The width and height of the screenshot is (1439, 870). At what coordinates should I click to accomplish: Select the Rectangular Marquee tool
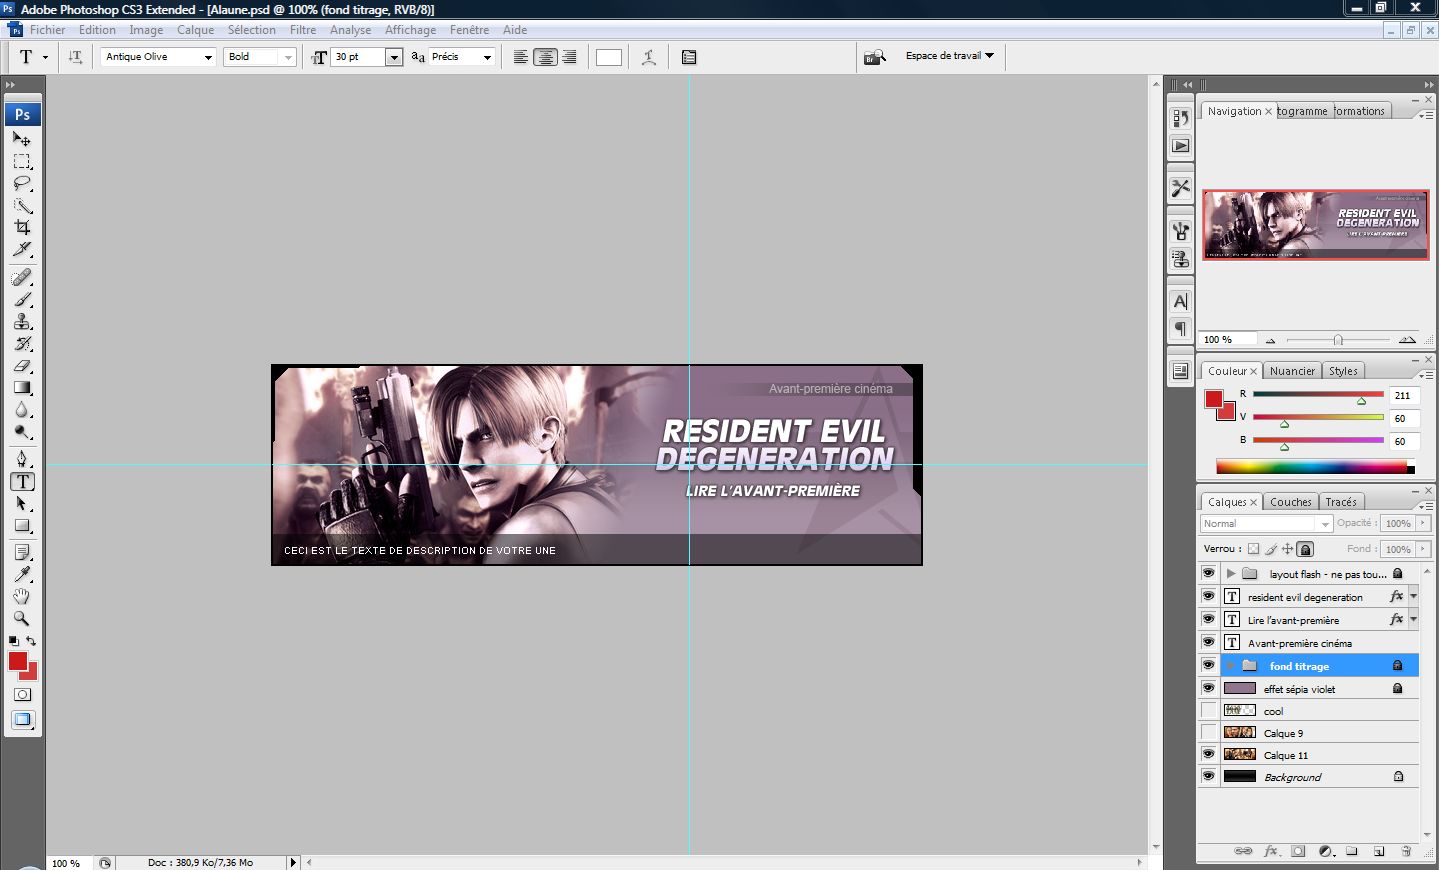click(22, 161)
